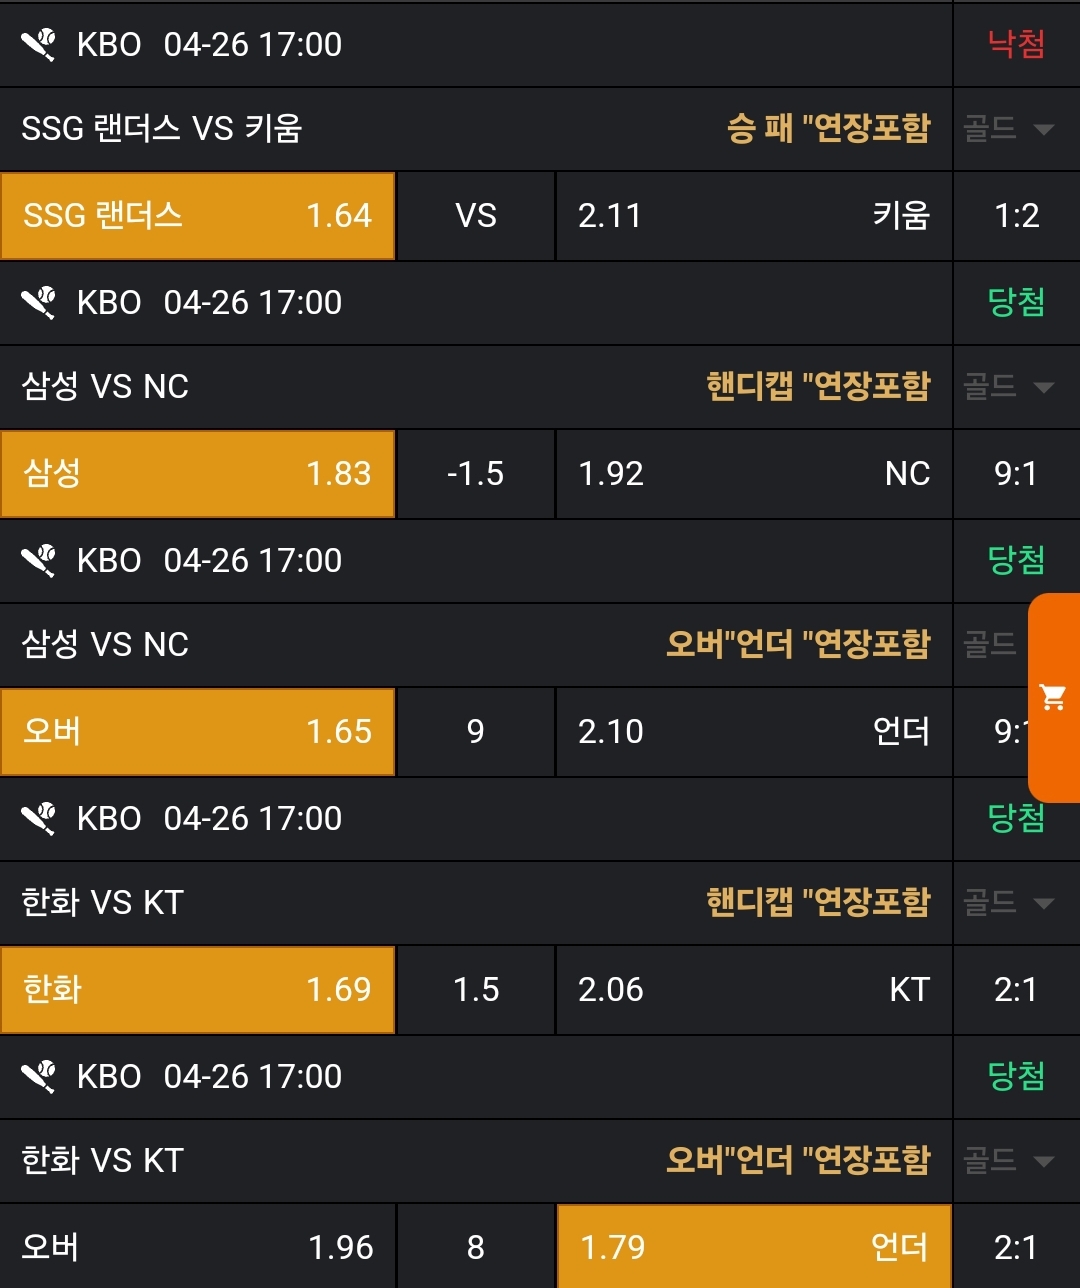Select highlighted 언더 at odds 1.79
This screenshot has width=1080, height=1288.
[754, 1247]
